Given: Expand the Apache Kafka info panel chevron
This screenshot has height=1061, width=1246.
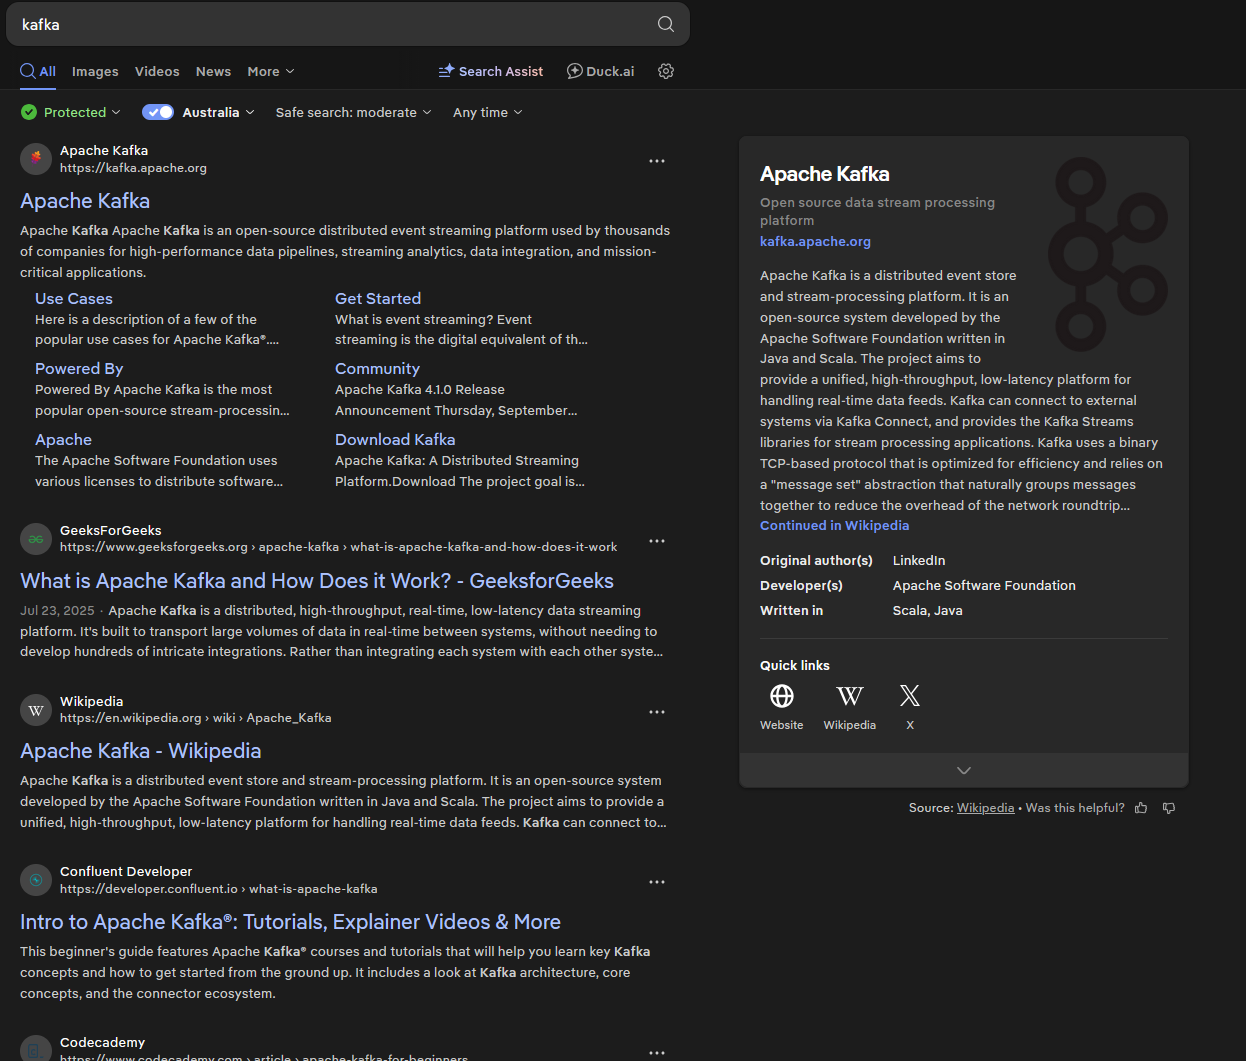Looking at the screenshot, I should point(964,770).
